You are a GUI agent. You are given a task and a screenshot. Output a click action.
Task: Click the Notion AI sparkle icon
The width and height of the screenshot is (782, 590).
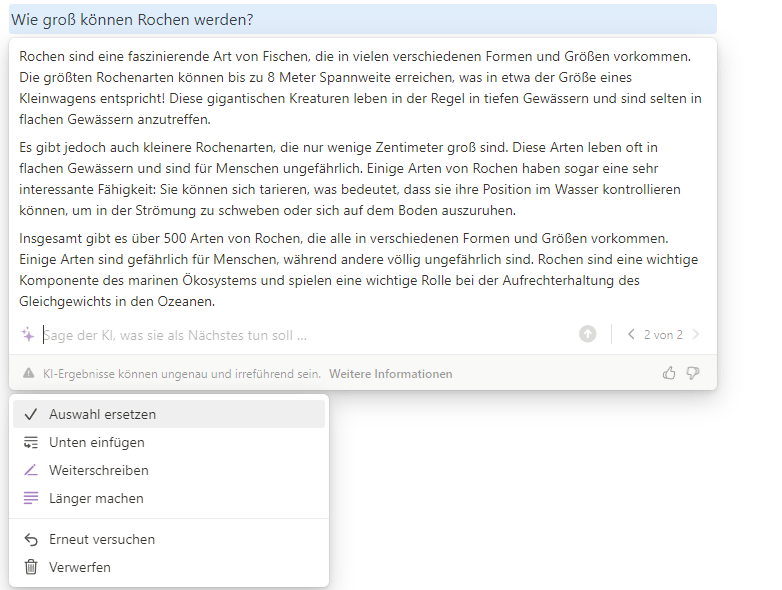tap(28, 335)
